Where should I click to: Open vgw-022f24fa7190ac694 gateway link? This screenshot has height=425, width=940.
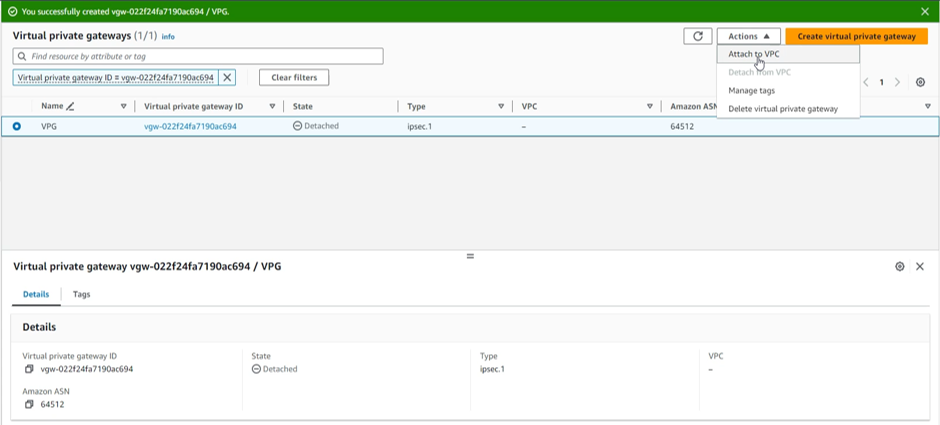[x=190, y=126]
